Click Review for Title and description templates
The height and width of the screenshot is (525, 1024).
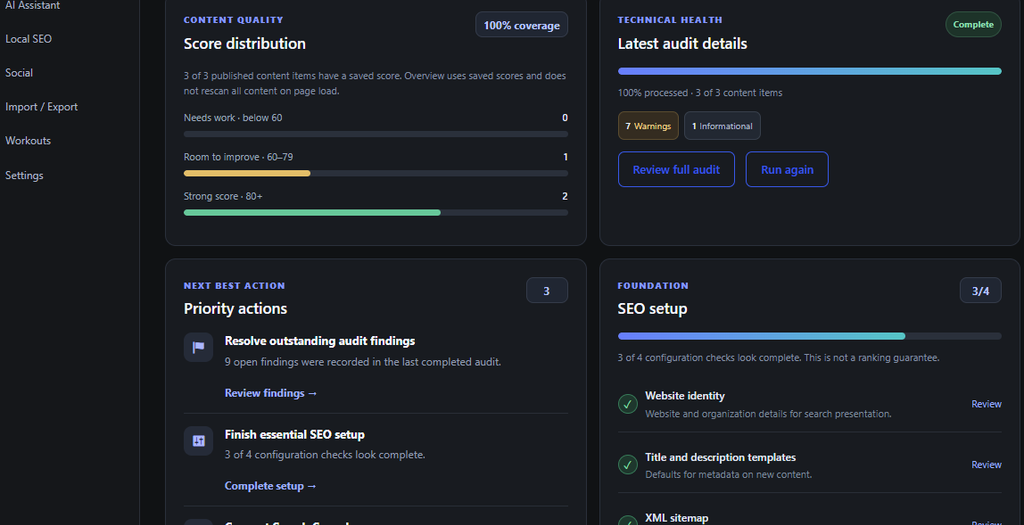point(986,465)
